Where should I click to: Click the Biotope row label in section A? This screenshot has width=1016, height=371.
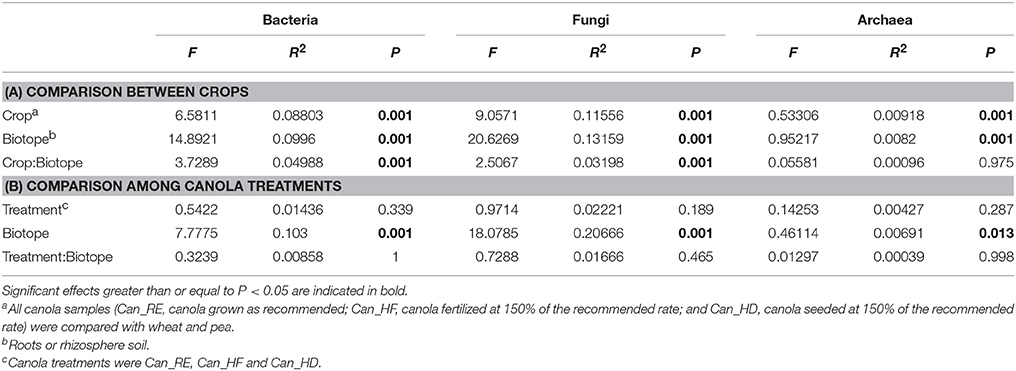coord(26,138)
